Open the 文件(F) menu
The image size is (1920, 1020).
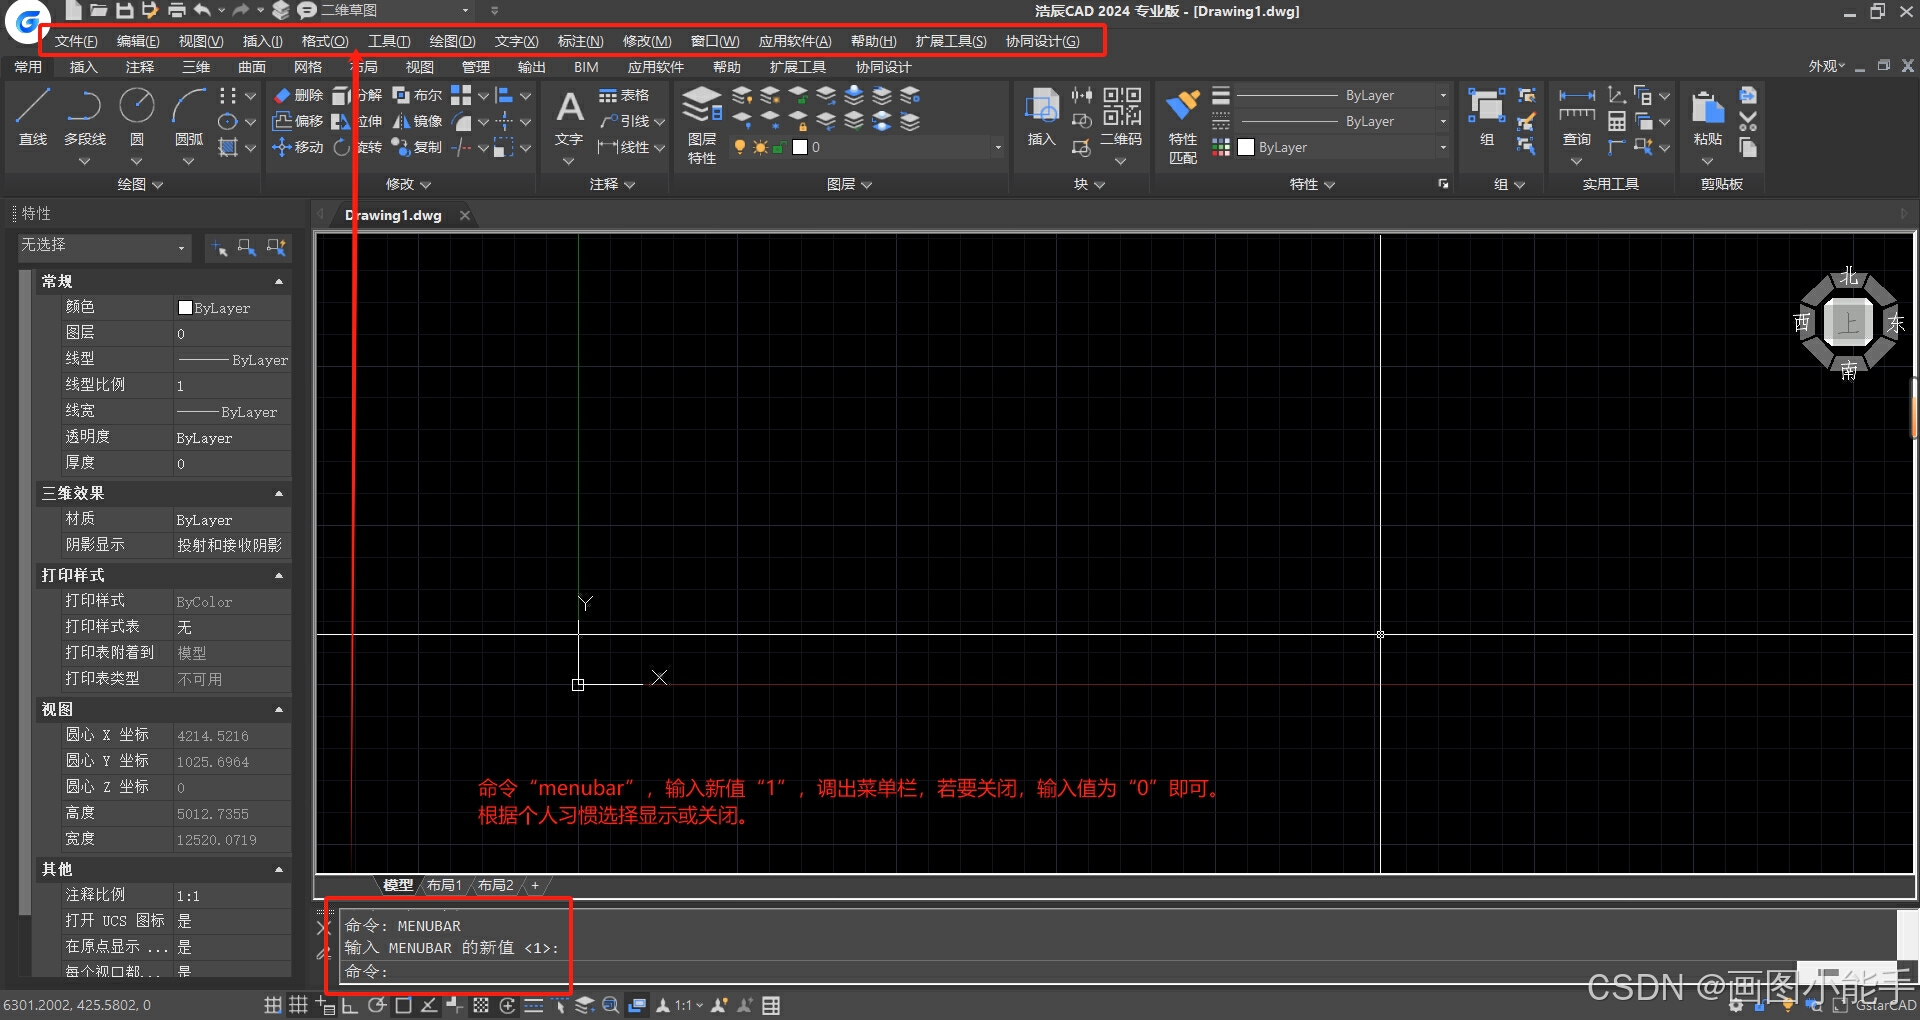click(76, 41)
